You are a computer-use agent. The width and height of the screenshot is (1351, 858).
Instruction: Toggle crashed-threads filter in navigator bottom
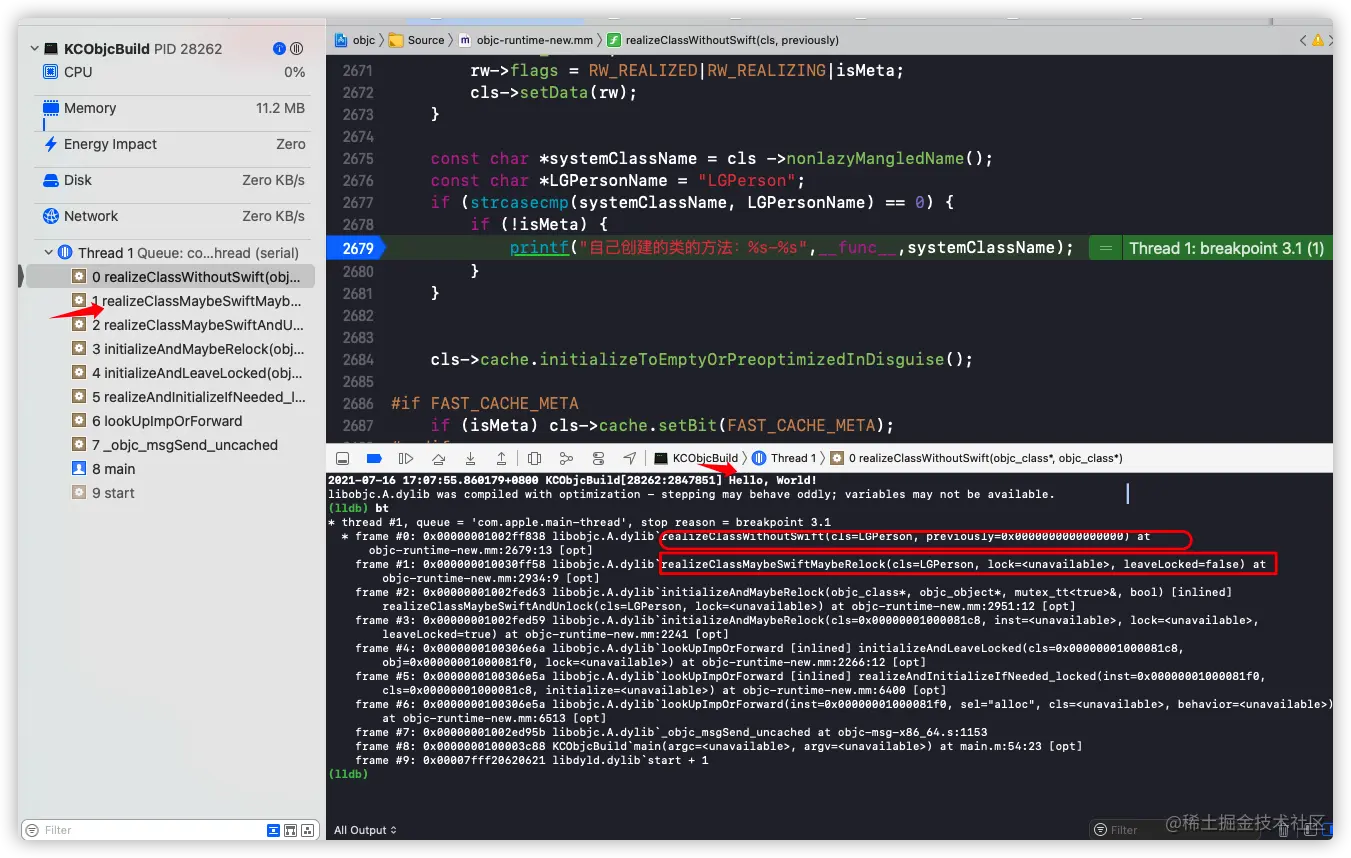(x=274, y=830)
